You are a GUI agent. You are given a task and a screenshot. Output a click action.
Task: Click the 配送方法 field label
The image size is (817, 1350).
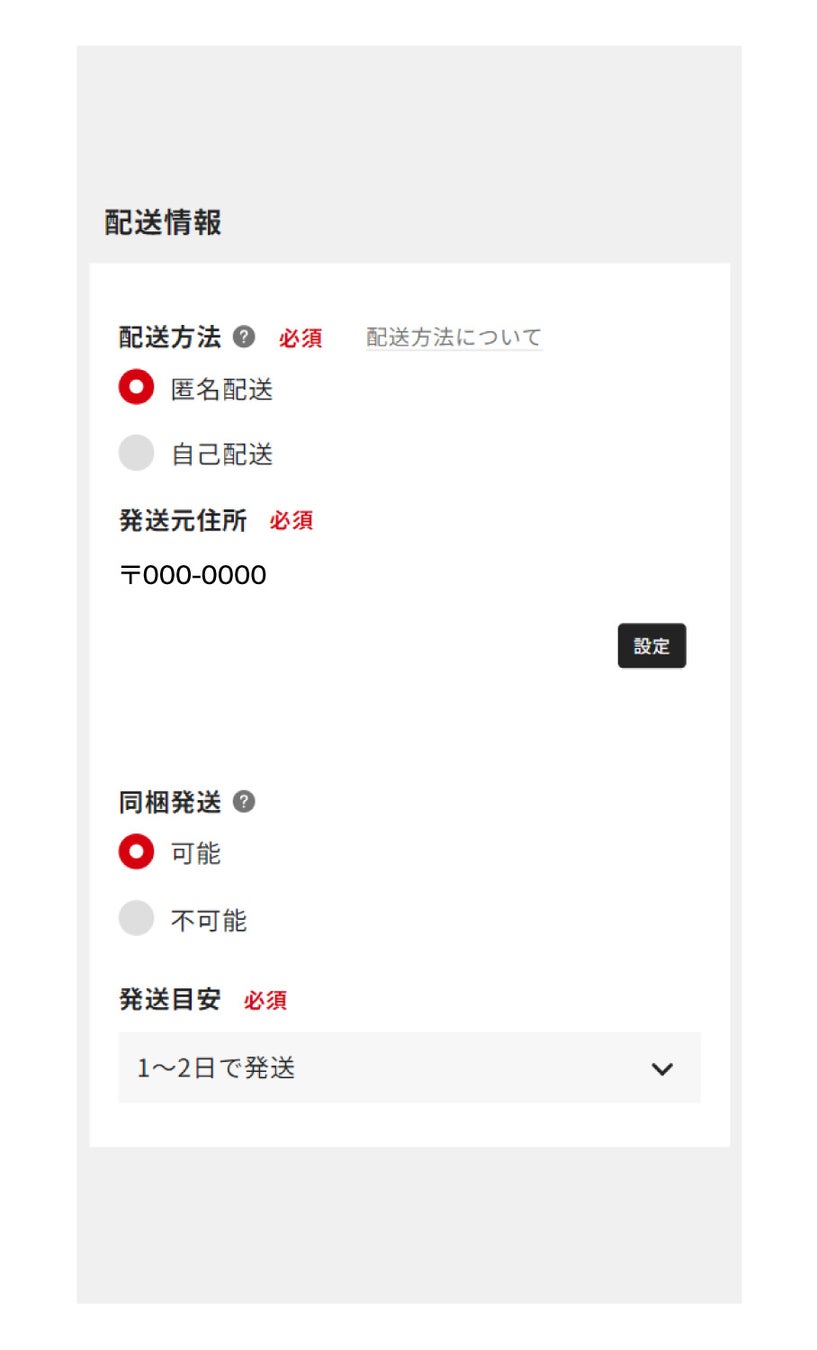[x=170, y=337]
